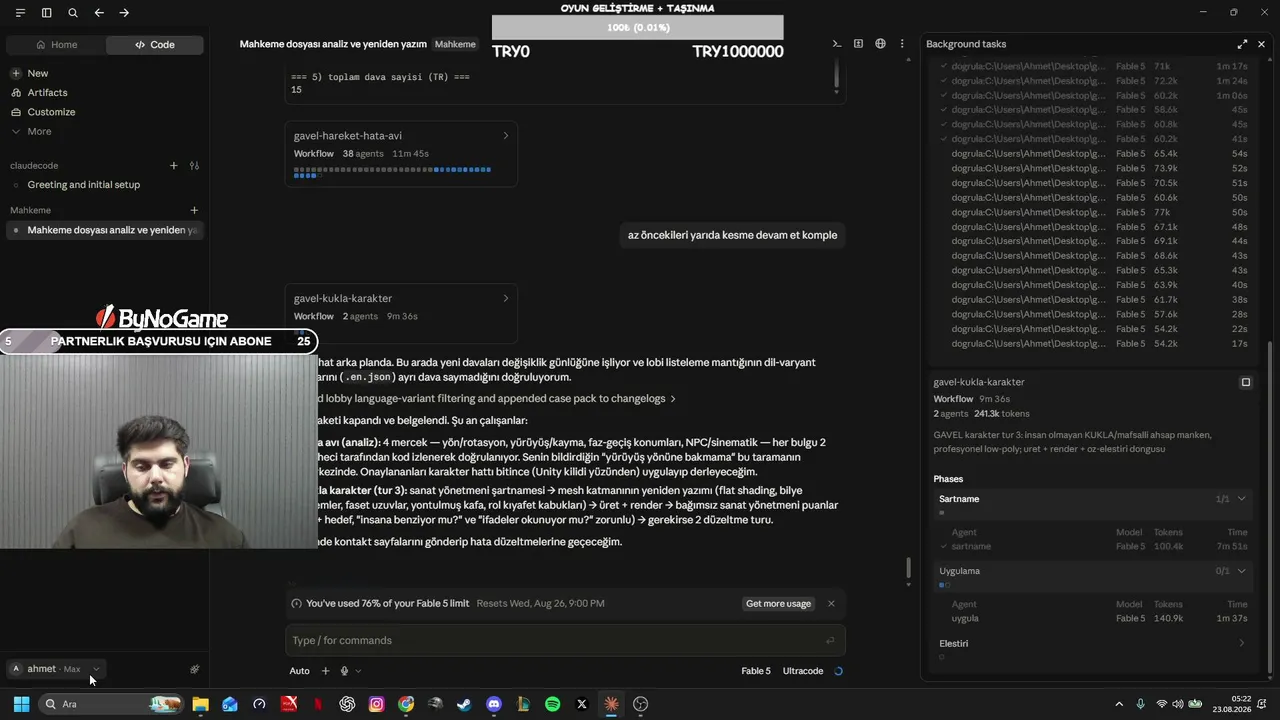Select dogrula row with 73.9k tokens
This screenshot has height=720, width=1280.
(1094, 168)
